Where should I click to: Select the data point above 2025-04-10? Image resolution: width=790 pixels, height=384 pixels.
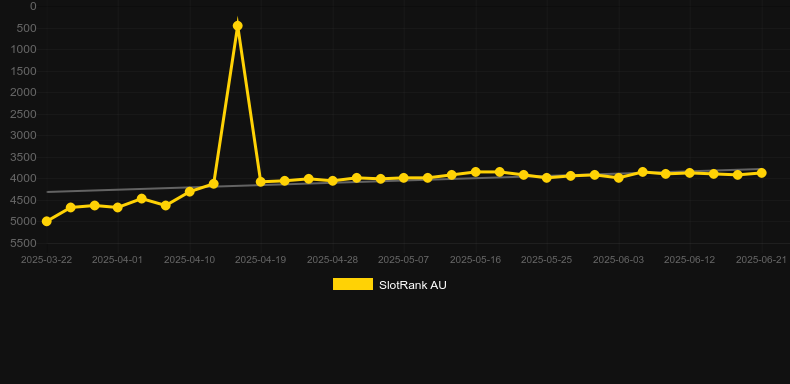[x=189, y=191]
